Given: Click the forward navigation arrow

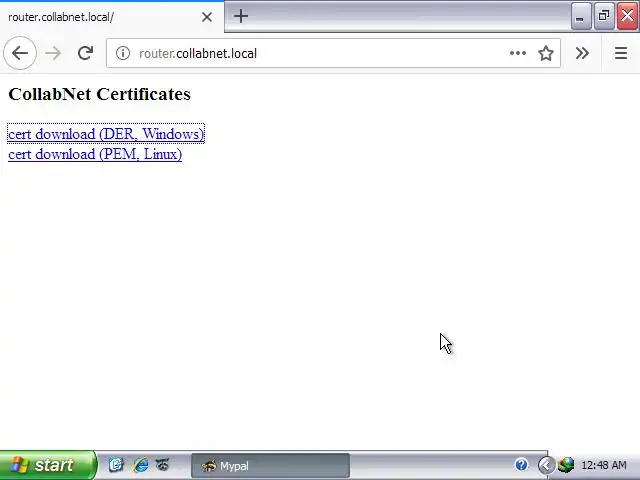Looking at the screenshot, I should (53, 53).
